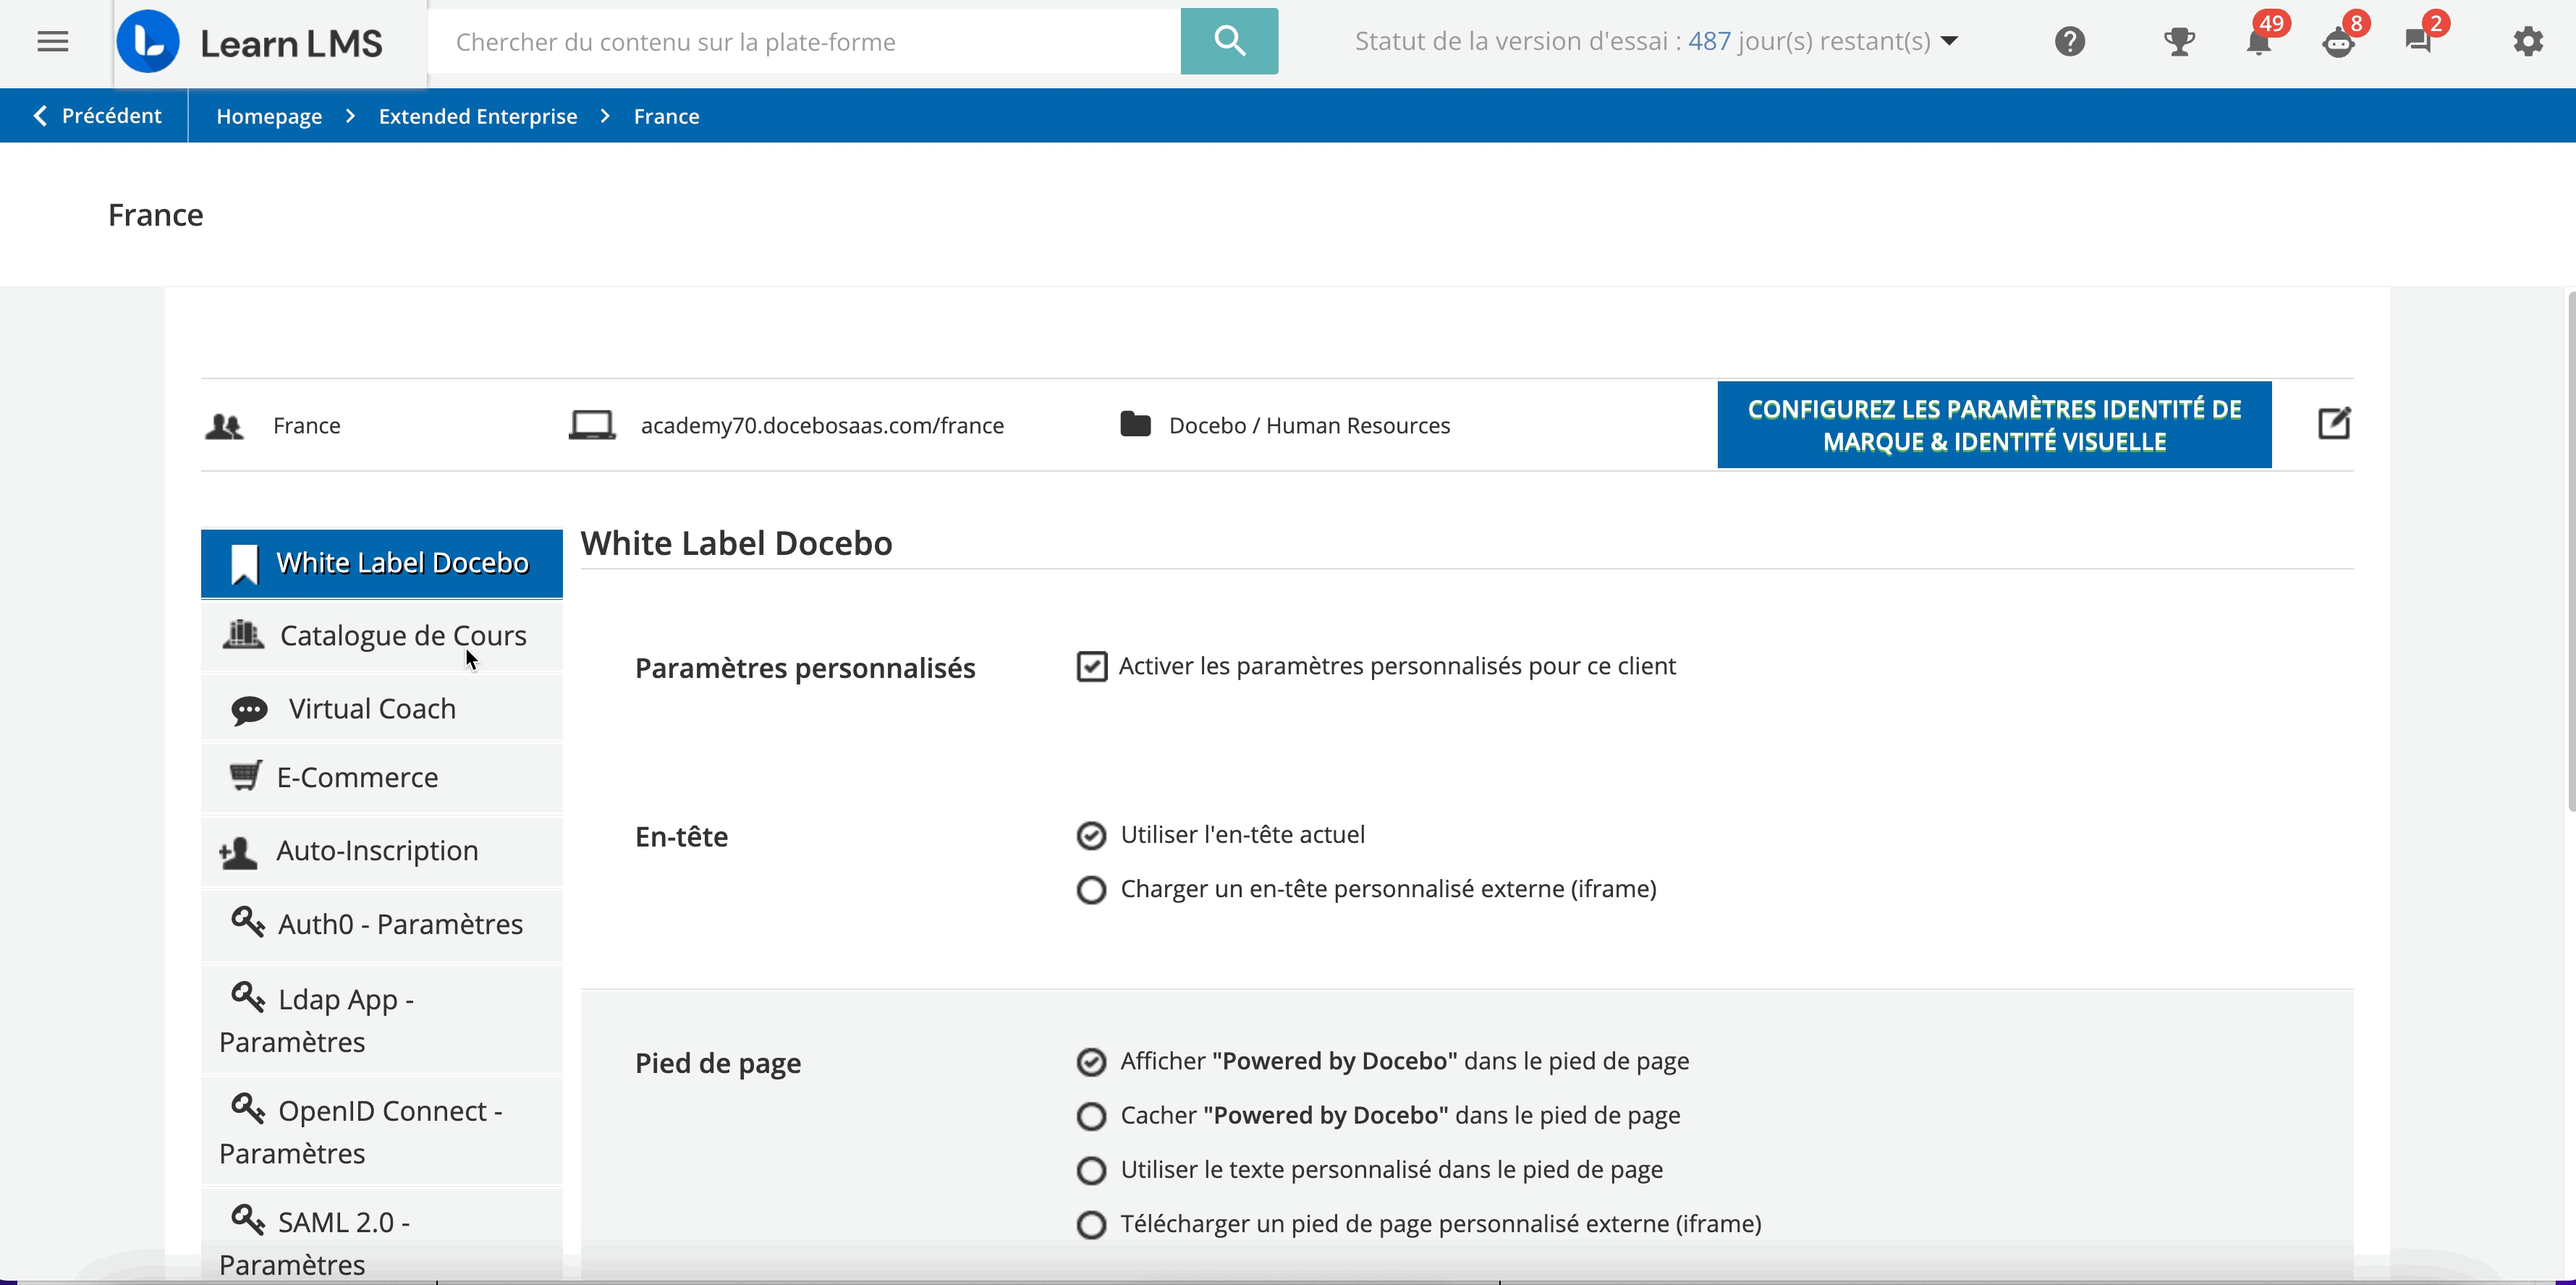2576x1285 pixels.
Task: Click the breadcrumb chevron after Homepage
Action: pyautogui.click(x=350, y=116)
